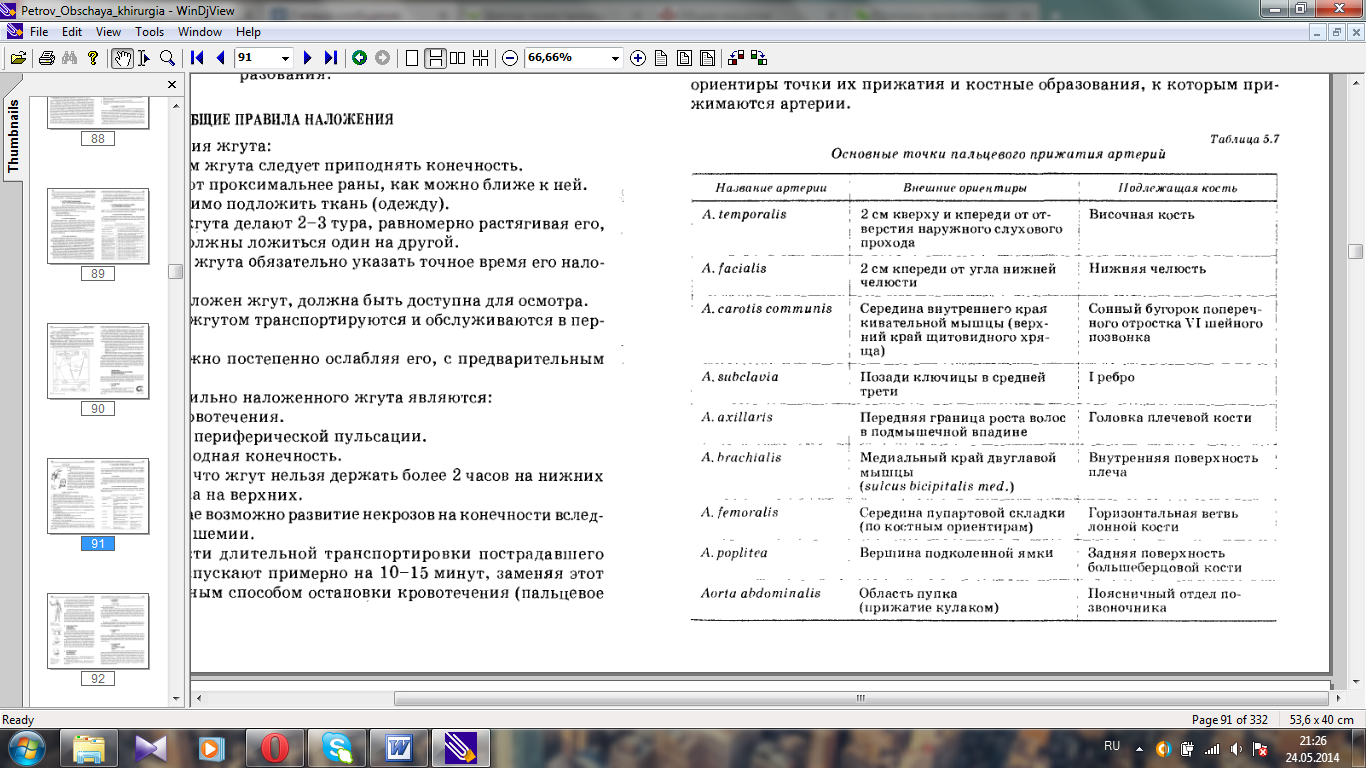Switch to continuous facing pages layout
1366x768 pixels.
click(481, 58)
